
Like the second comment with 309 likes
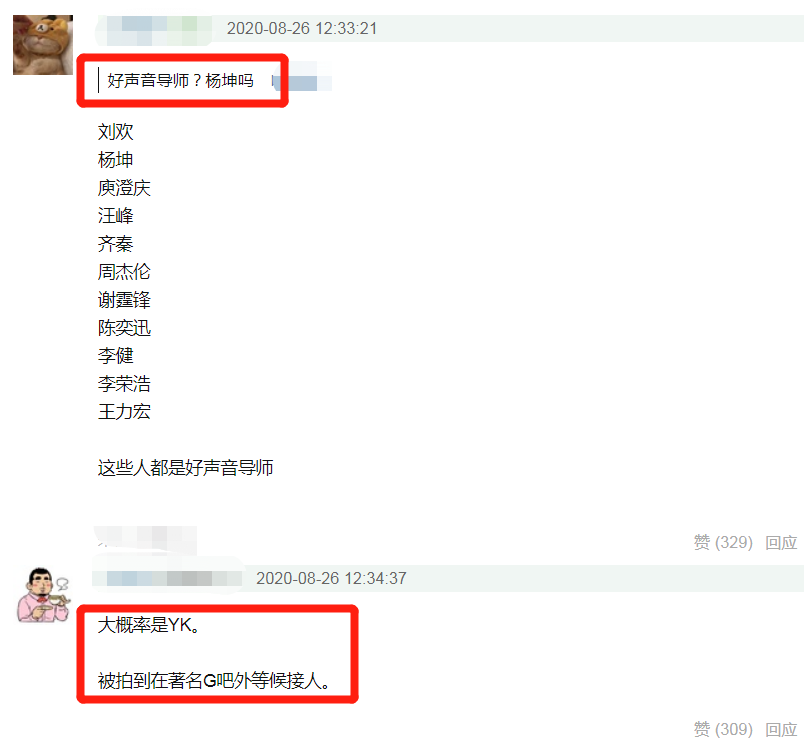coord(723,729)
